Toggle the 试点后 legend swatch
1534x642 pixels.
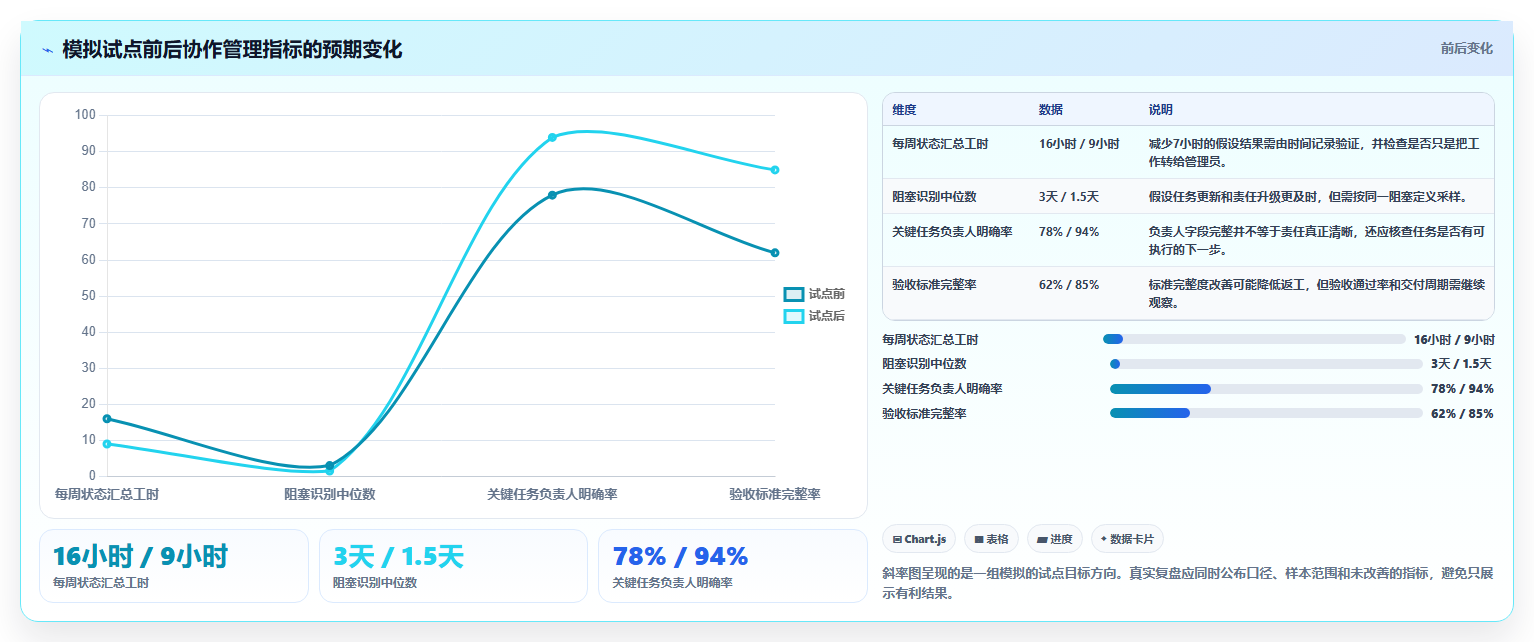(x=794, y=316)
